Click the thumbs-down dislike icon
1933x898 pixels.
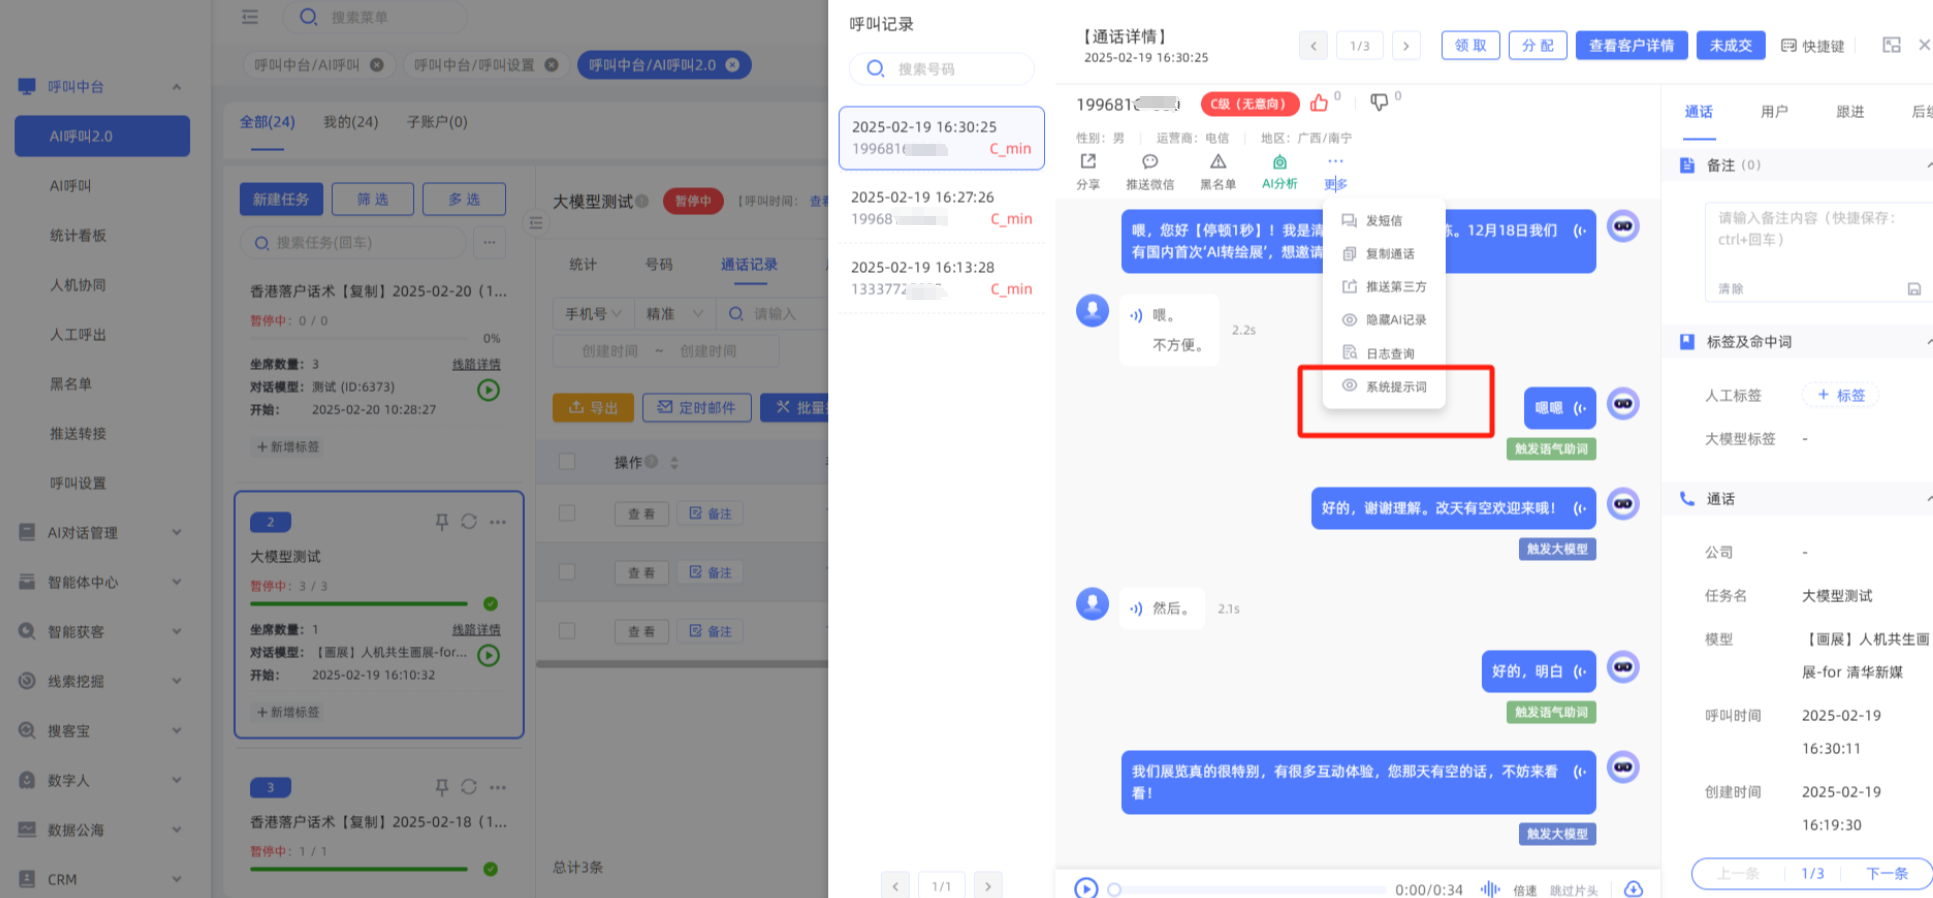1379,102
